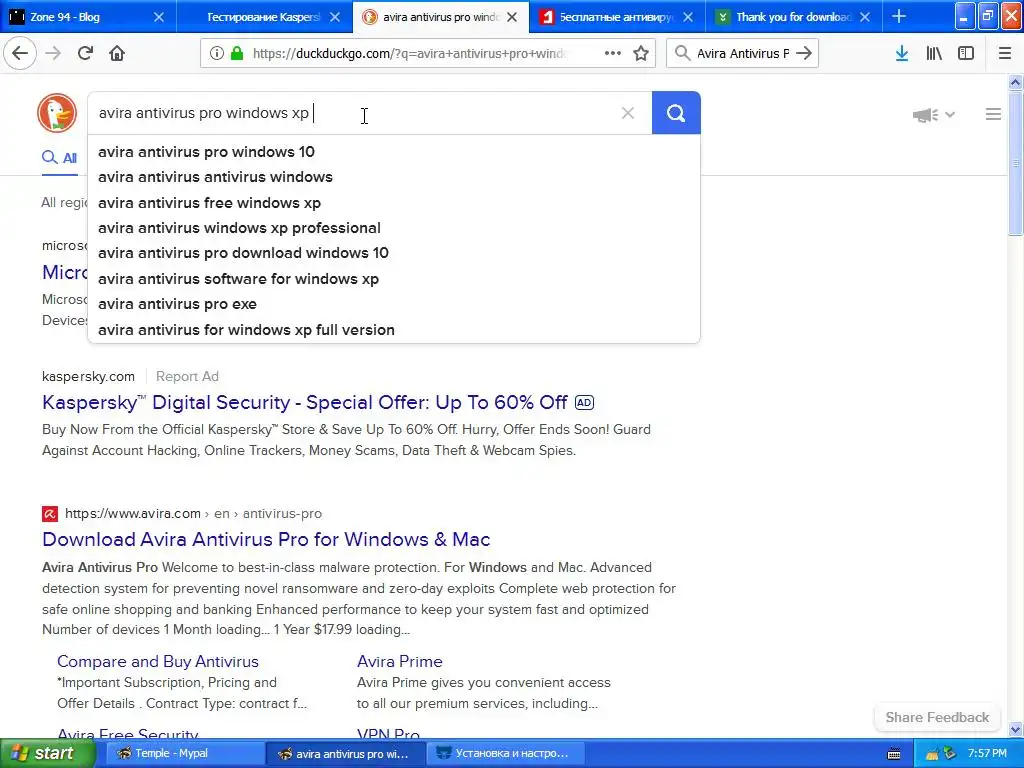This screenshot has height=768, width=1024.
Task: Click the green padlock security icon
Action: [237, 53]
